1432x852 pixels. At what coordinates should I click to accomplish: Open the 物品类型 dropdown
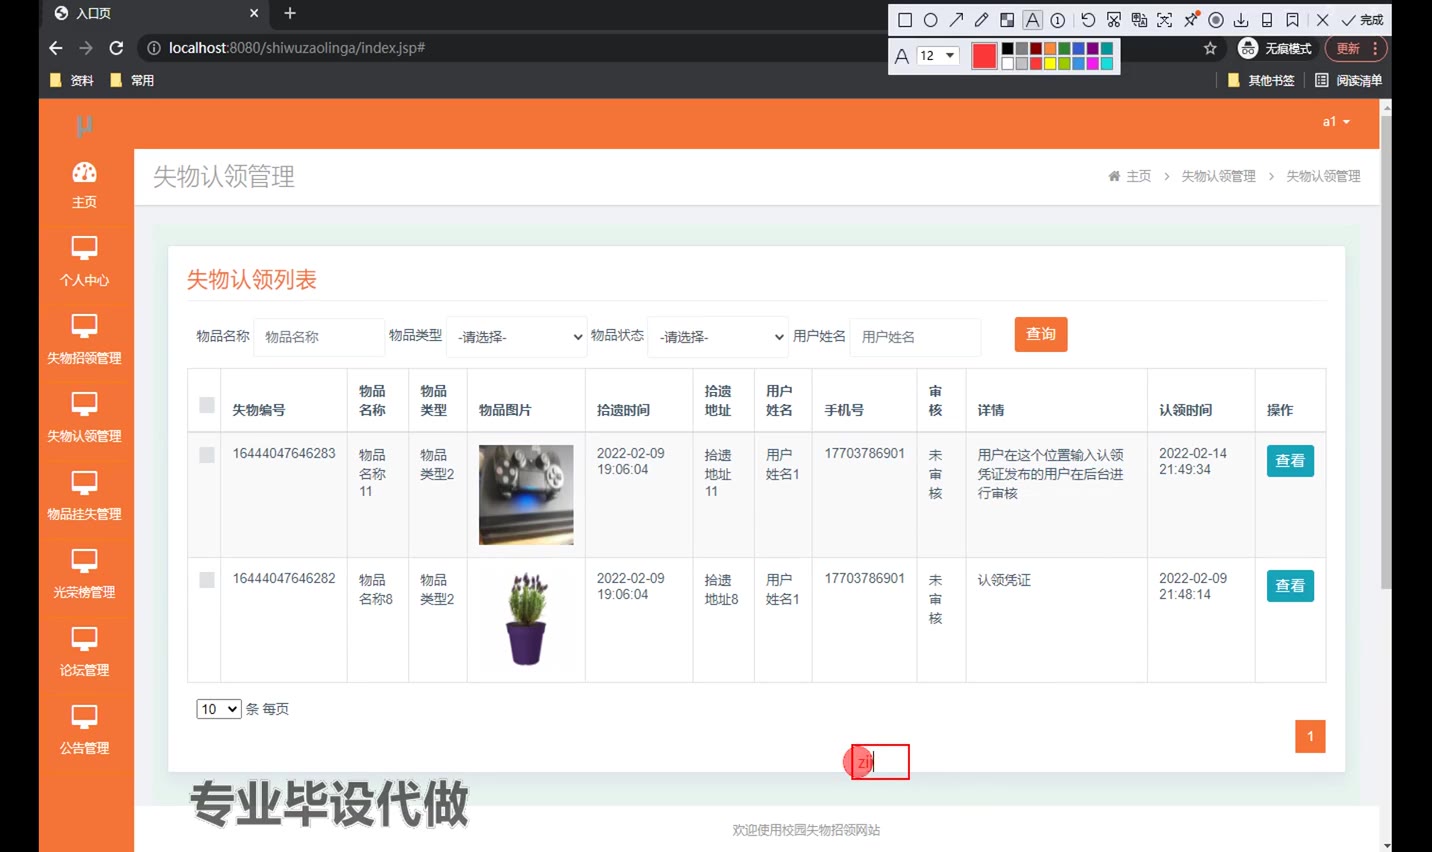(x=517, y=337)
